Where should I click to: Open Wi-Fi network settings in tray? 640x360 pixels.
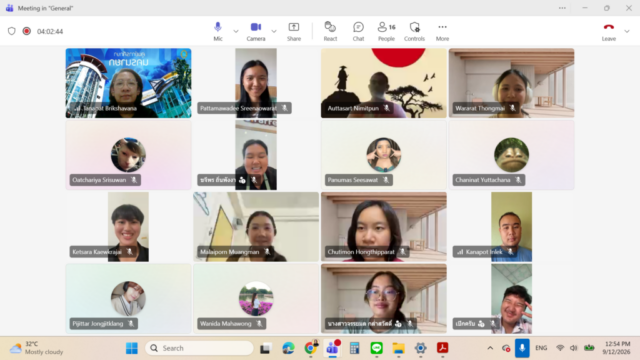point(560,348)
